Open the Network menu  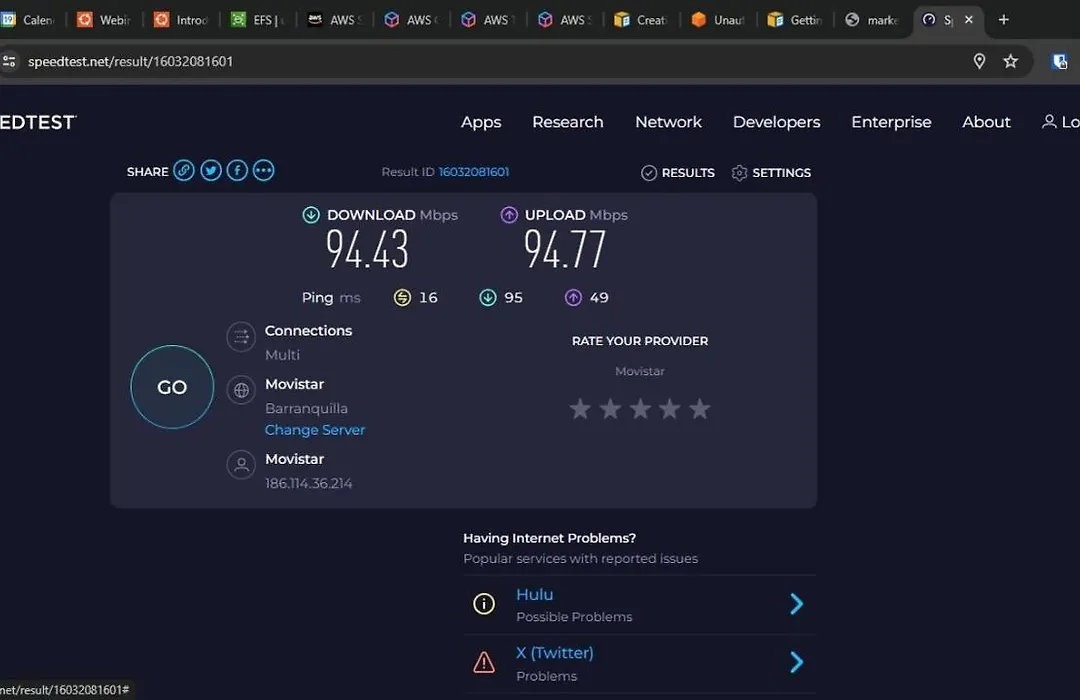click(x=668, y=122)
